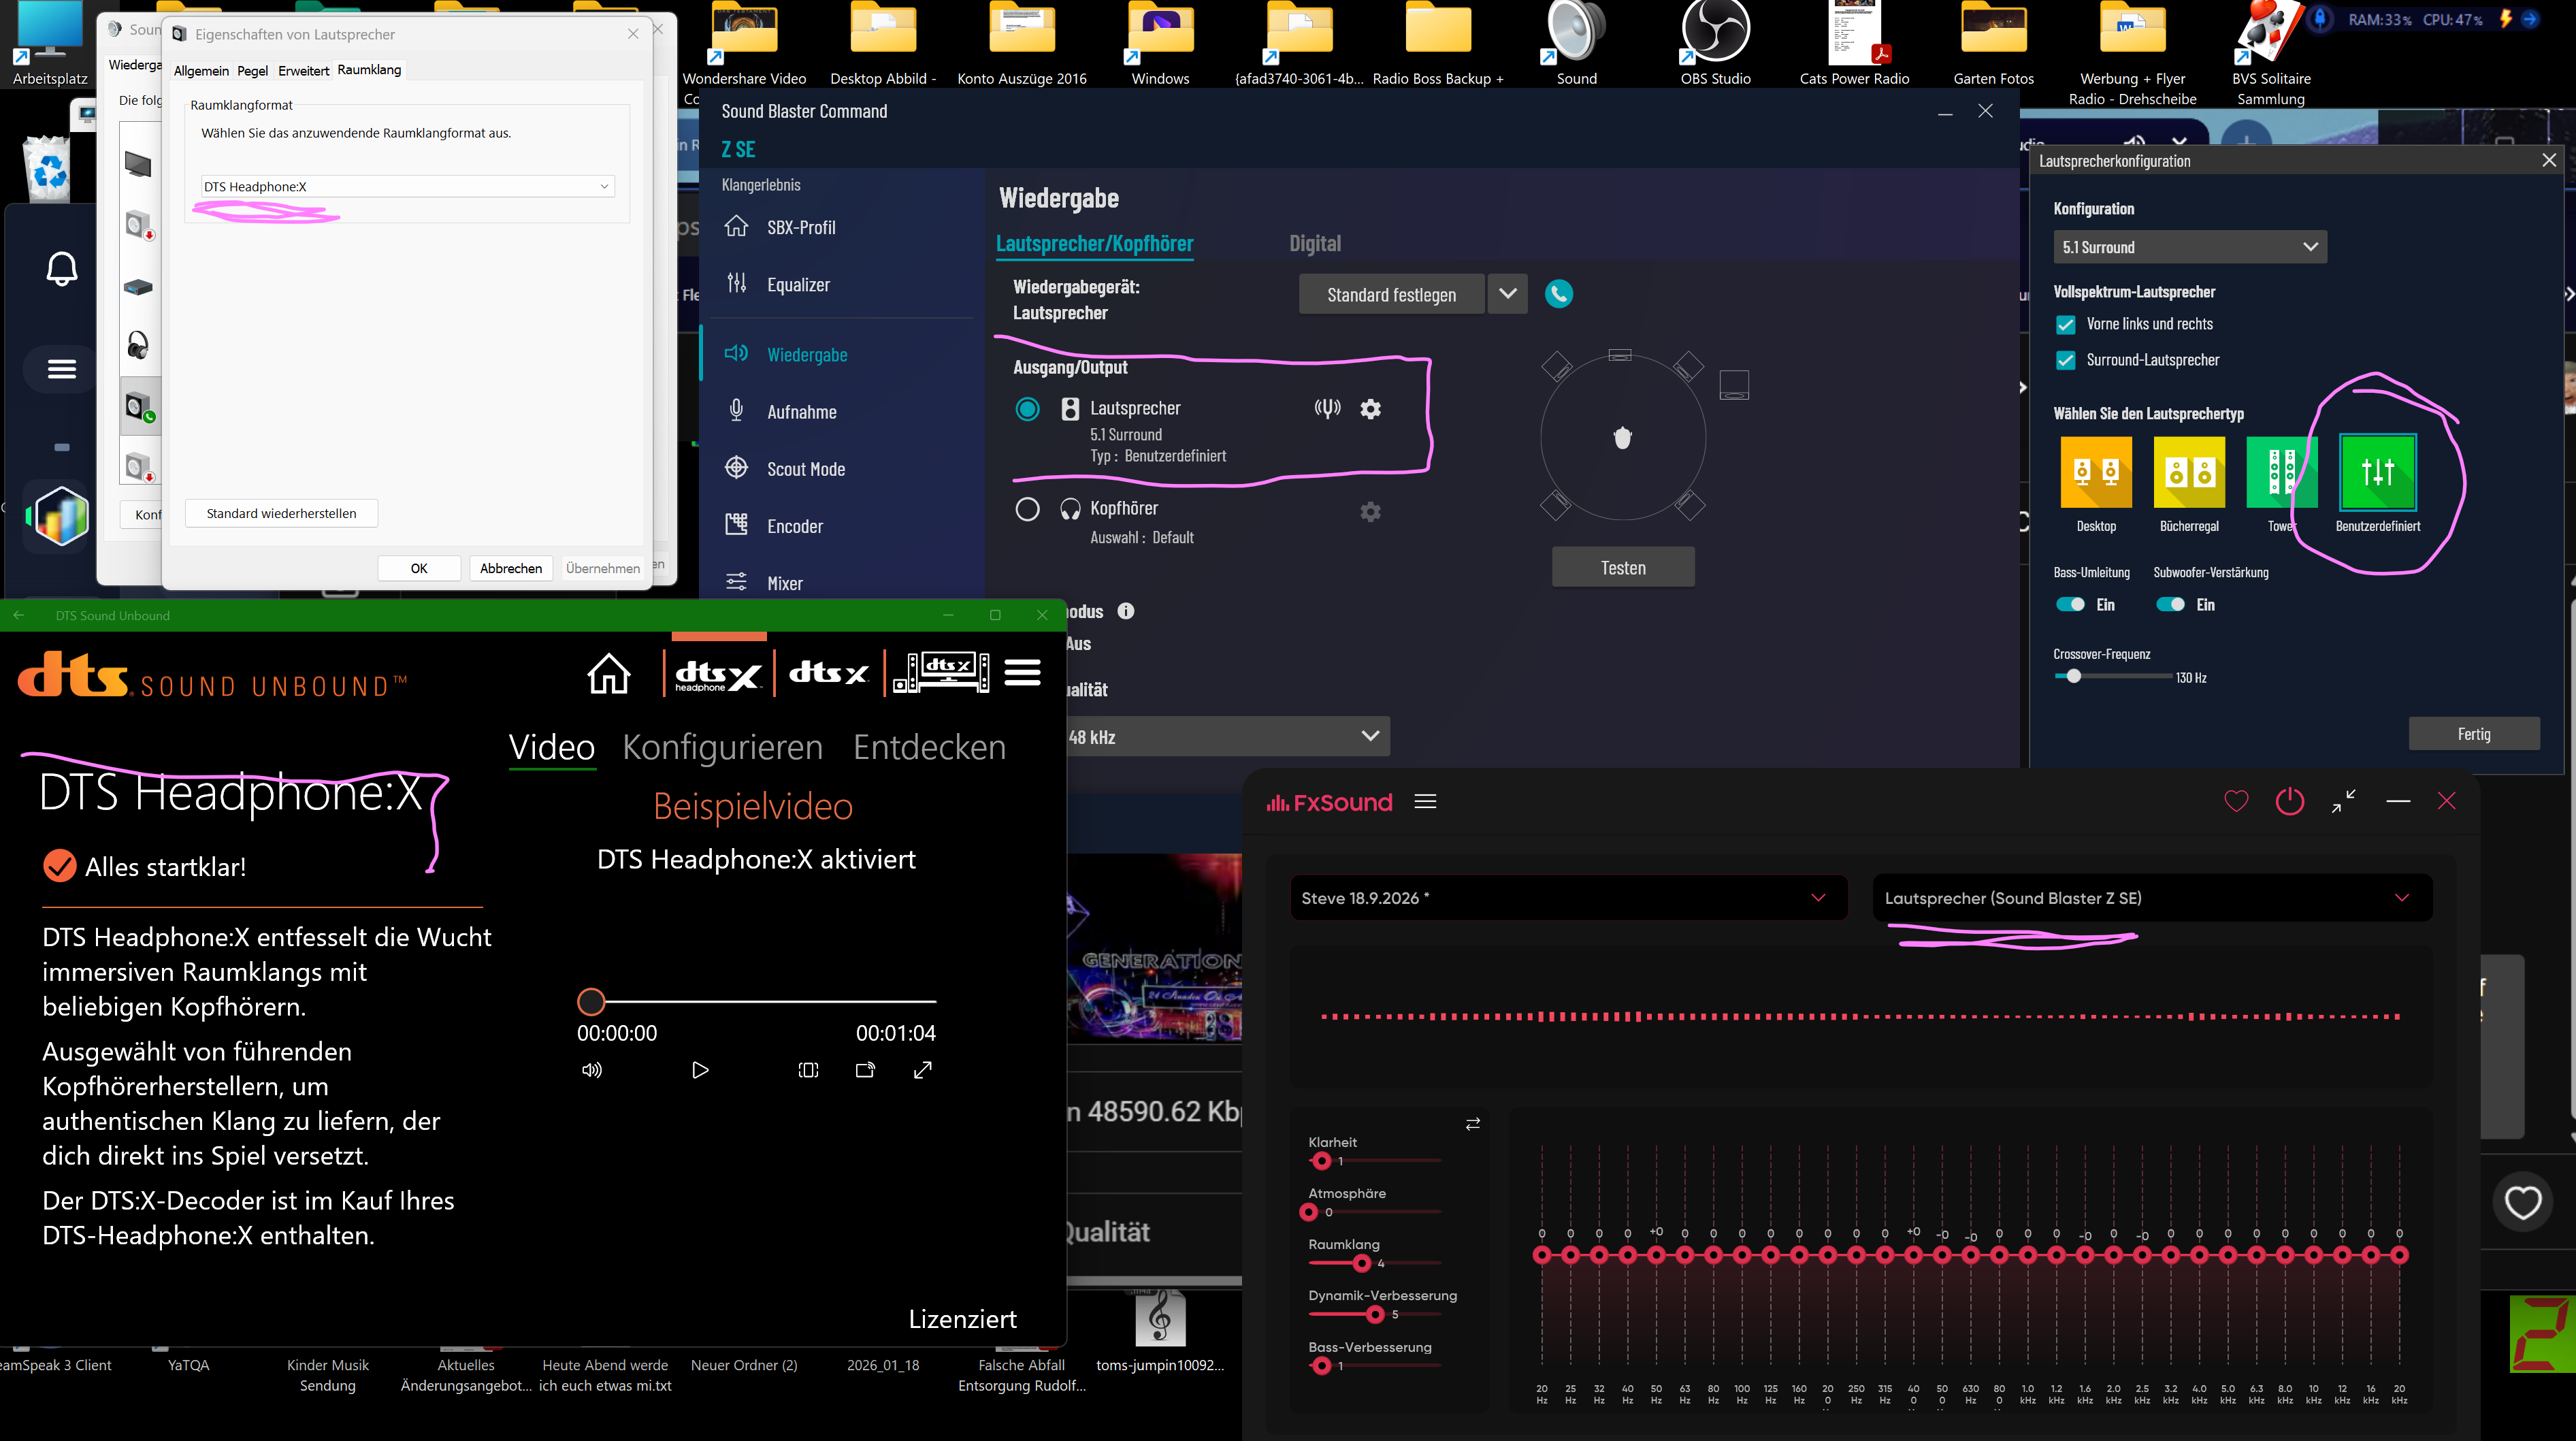The width and height of the screenshot is (2576, 1441).
Task: Click Standard festlegen button
Action: pyautogui.click(x=1391, y=294)
